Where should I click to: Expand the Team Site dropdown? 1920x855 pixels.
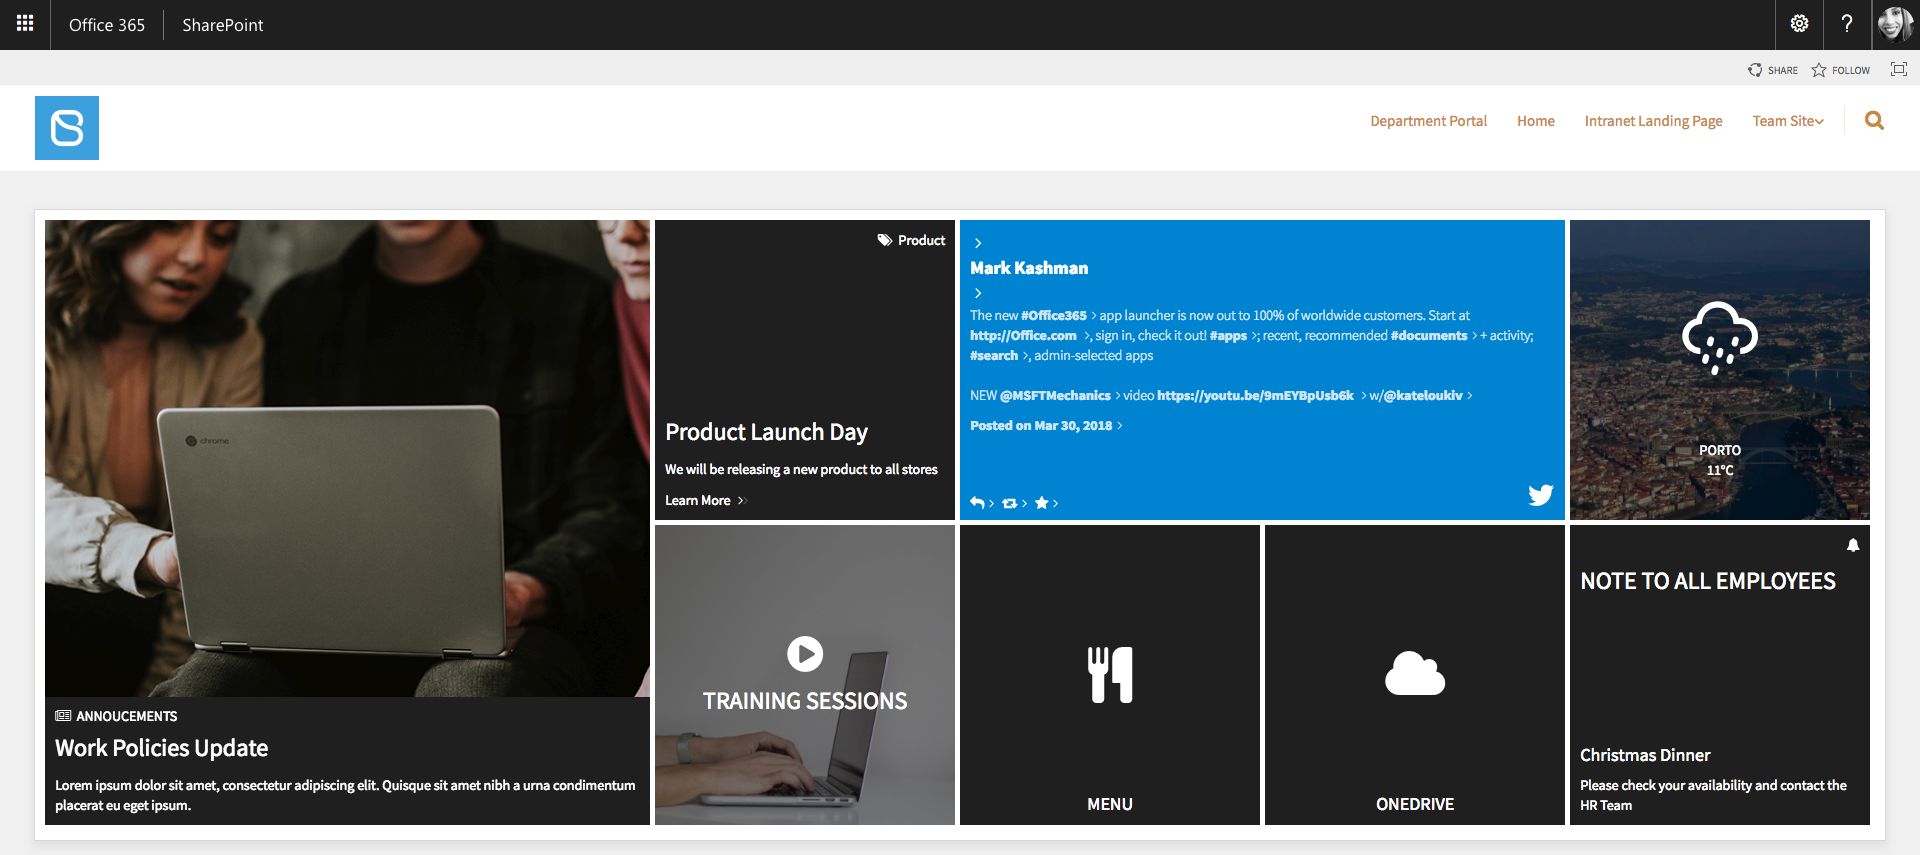1788,121
